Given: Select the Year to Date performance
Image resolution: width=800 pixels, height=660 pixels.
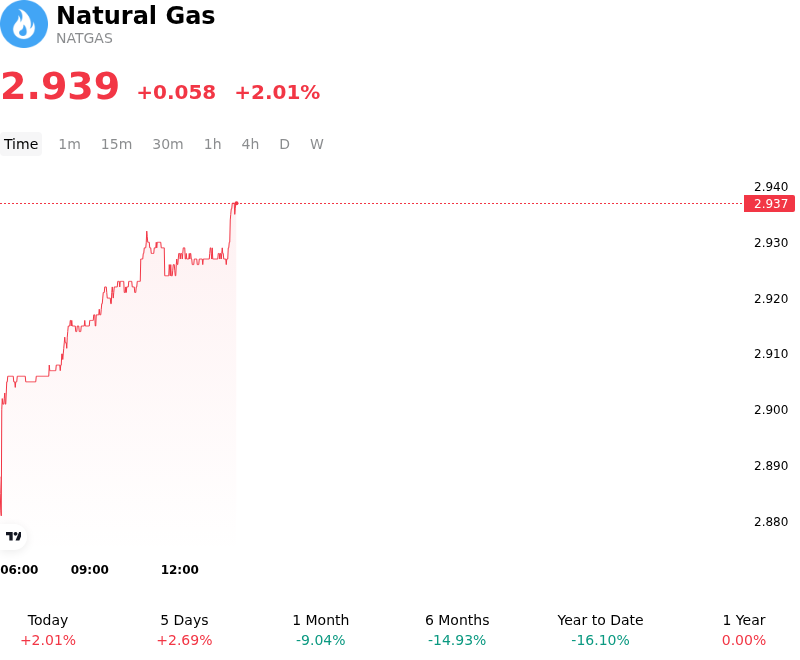Looking at the screenshot, I should tap(600, 630).
